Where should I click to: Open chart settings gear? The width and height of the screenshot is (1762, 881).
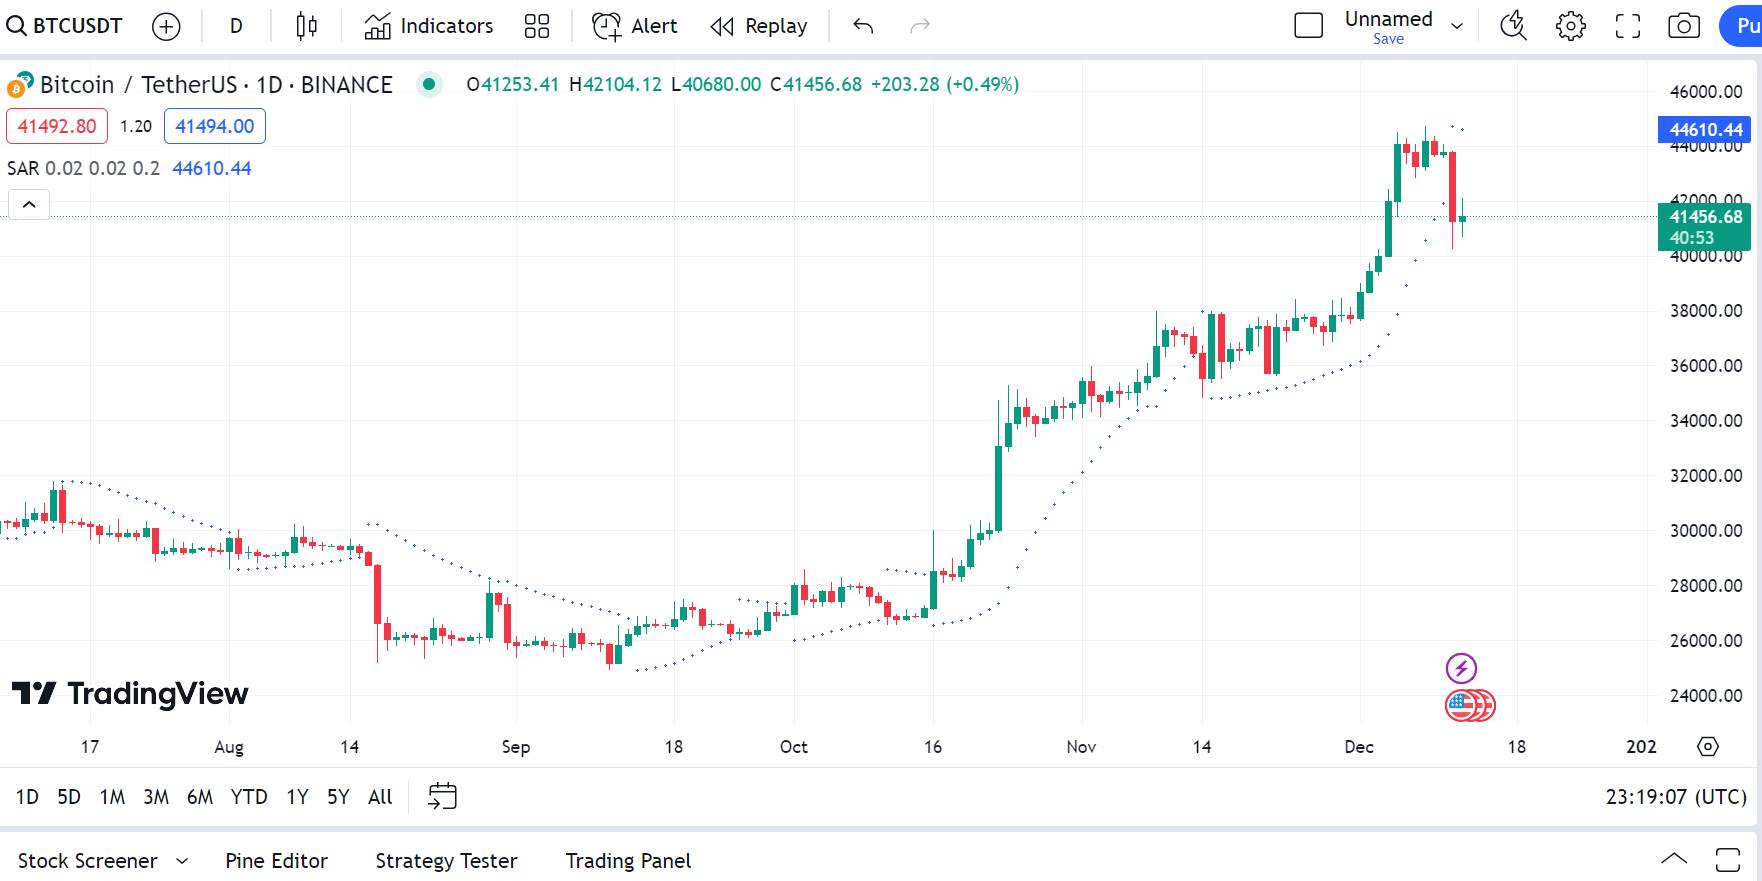tap(1570, 27)
